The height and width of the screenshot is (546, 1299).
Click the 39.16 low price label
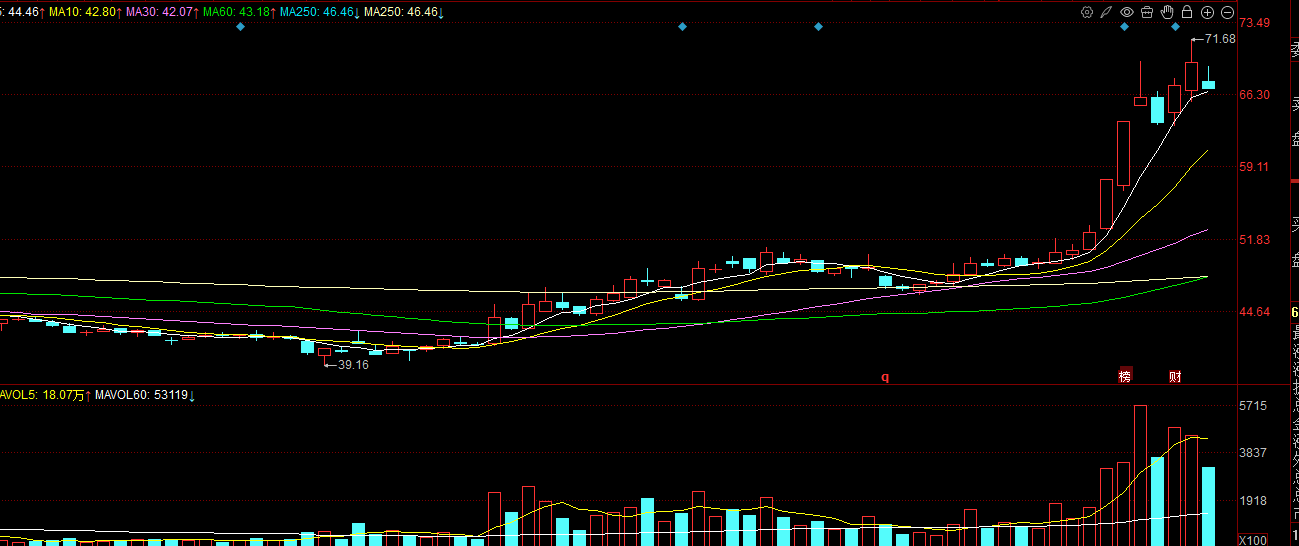point(353,365)
